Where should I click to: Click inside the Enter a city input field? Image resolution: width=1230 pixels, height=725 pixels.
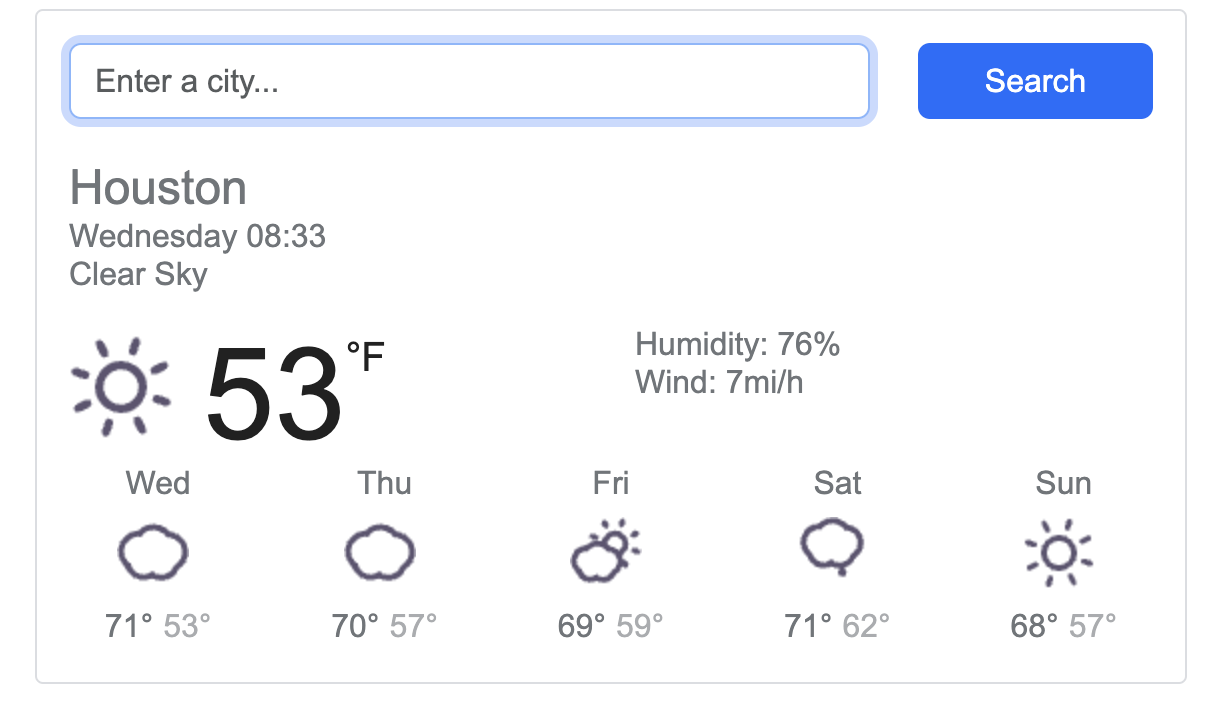[470, 81]
